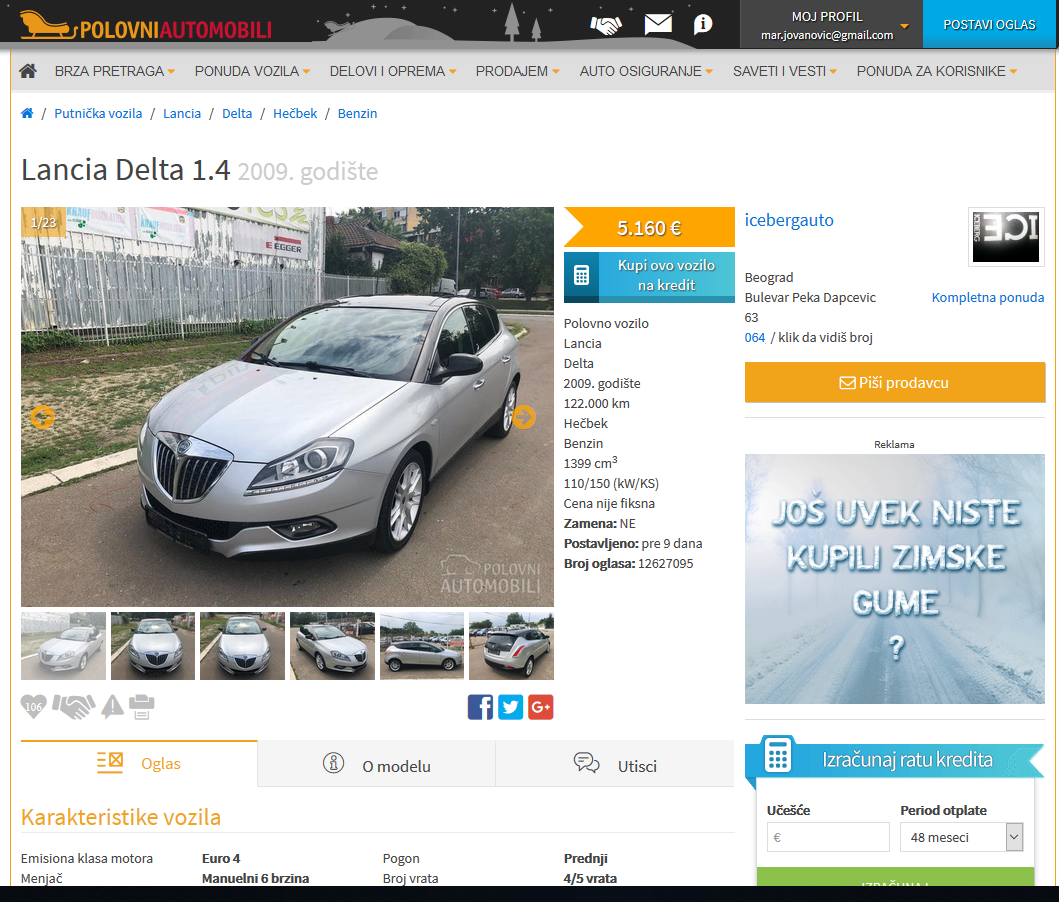
Task: Open the Benzin breadcrumb link
Action: click(x=357, y=113)
